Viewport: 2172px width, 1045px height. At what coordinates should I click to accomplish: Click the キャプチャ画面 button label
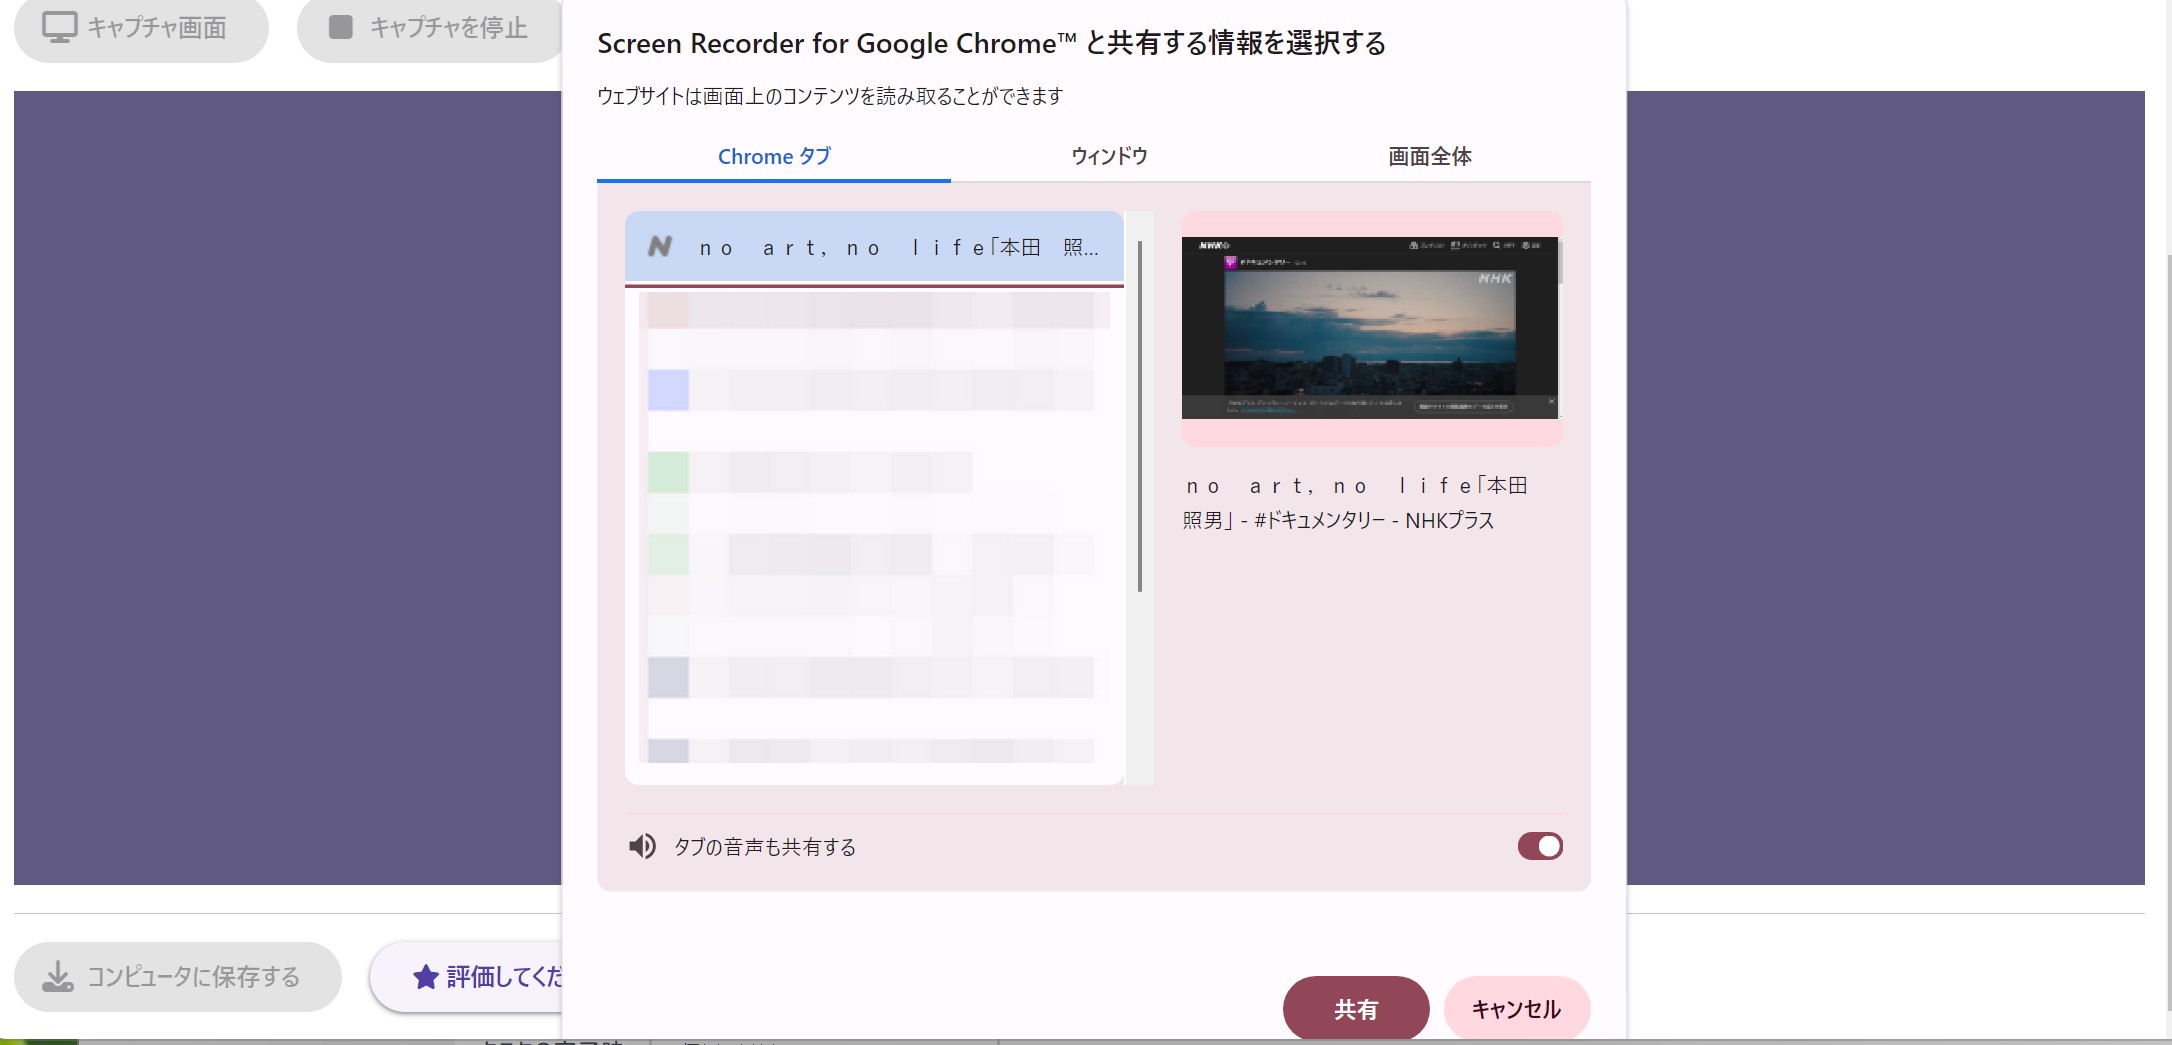pos(157,27)
